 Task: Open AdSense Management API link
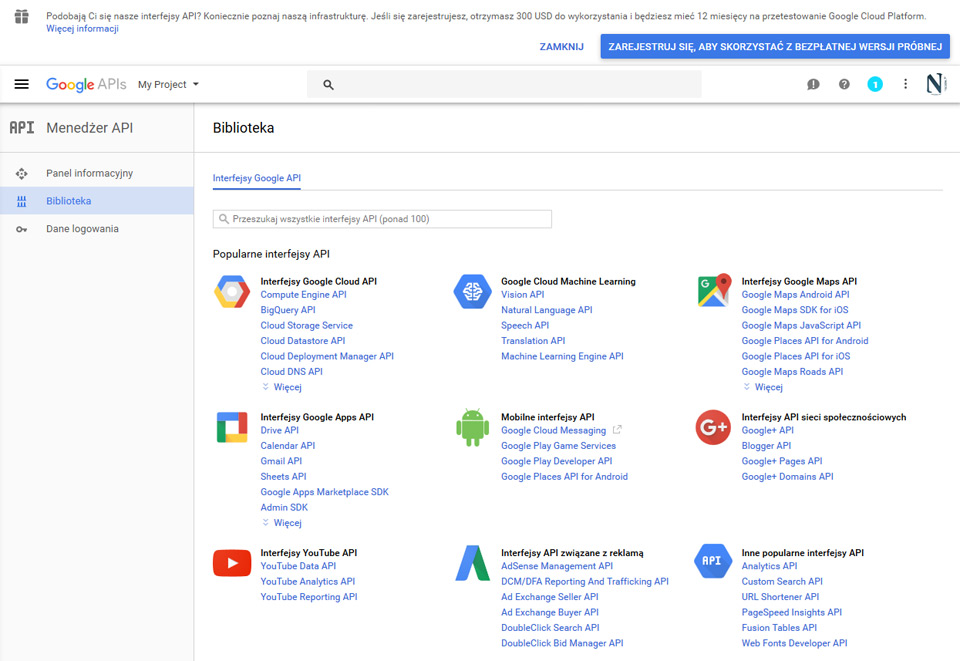click(557, 567)
